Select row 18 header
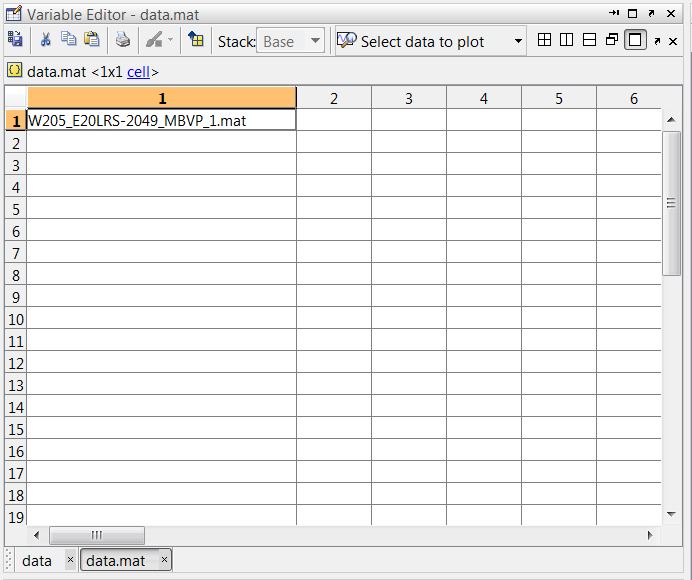The height and width of the screenshot is (580, 692). coord(16,495)
